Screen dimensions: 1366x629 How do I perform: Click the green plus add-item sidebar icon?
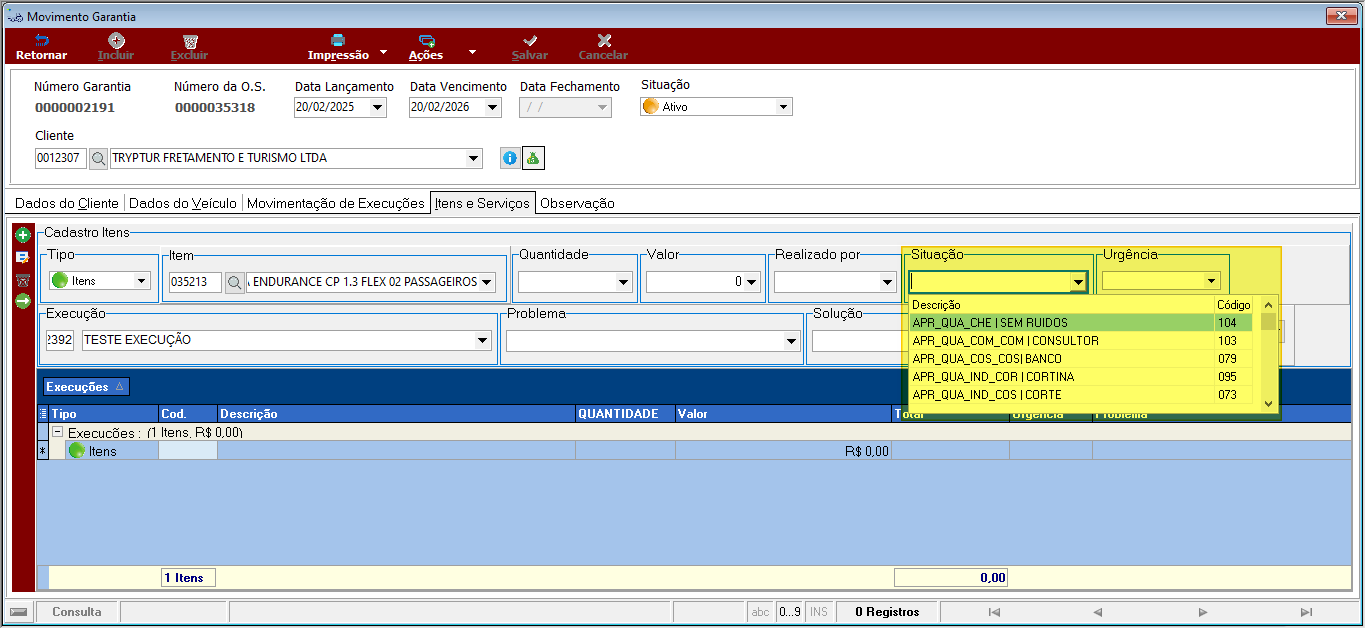click(x=23, y=236)
